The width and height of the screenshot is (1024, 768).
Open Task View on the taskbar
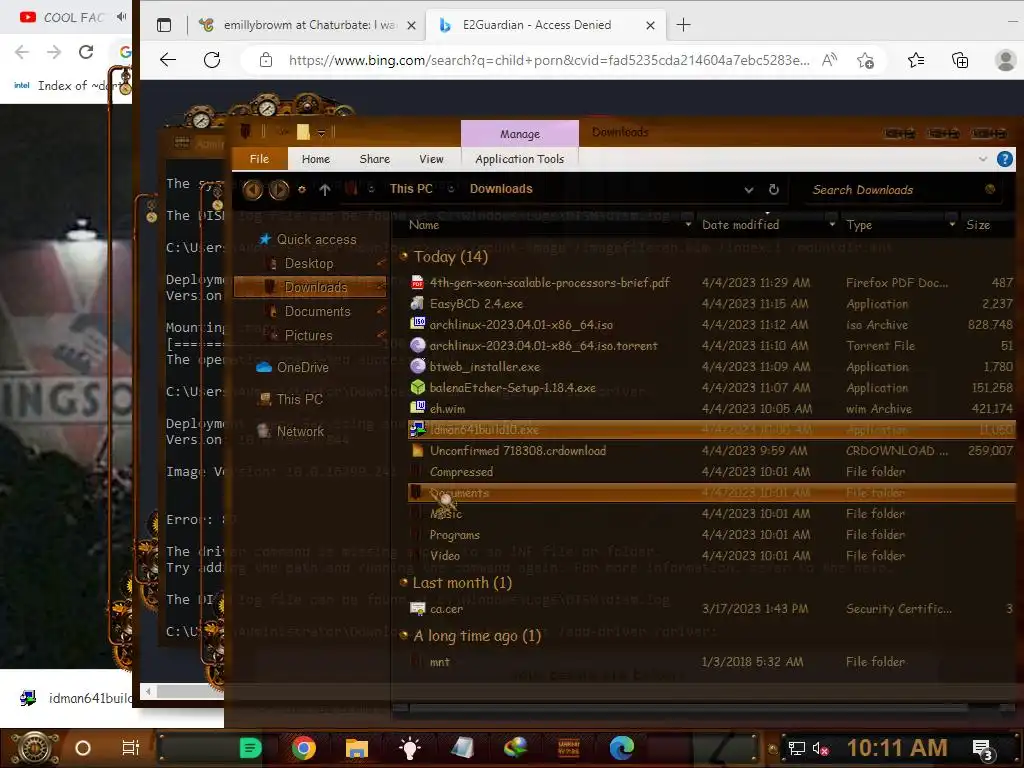(x=131, y=748)
